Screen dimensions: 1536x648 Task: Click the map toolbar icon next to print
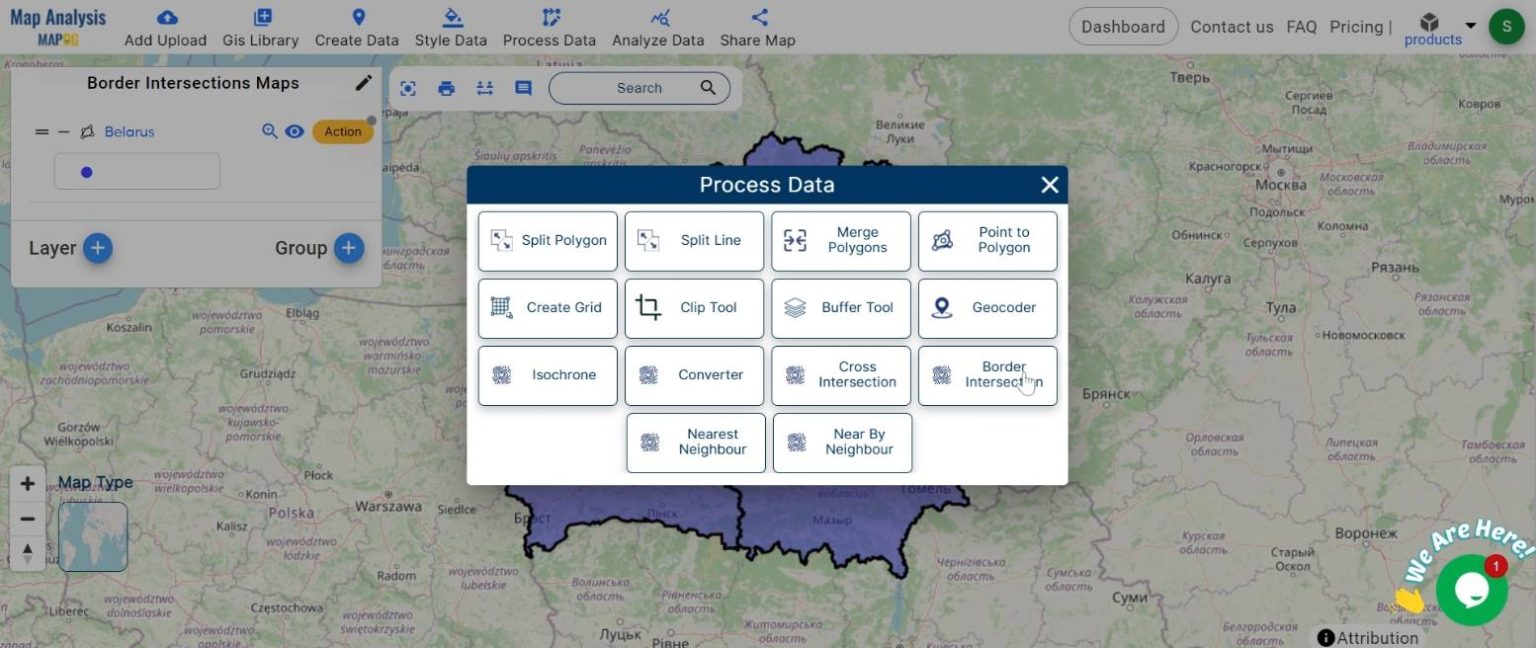coord(485,88)
